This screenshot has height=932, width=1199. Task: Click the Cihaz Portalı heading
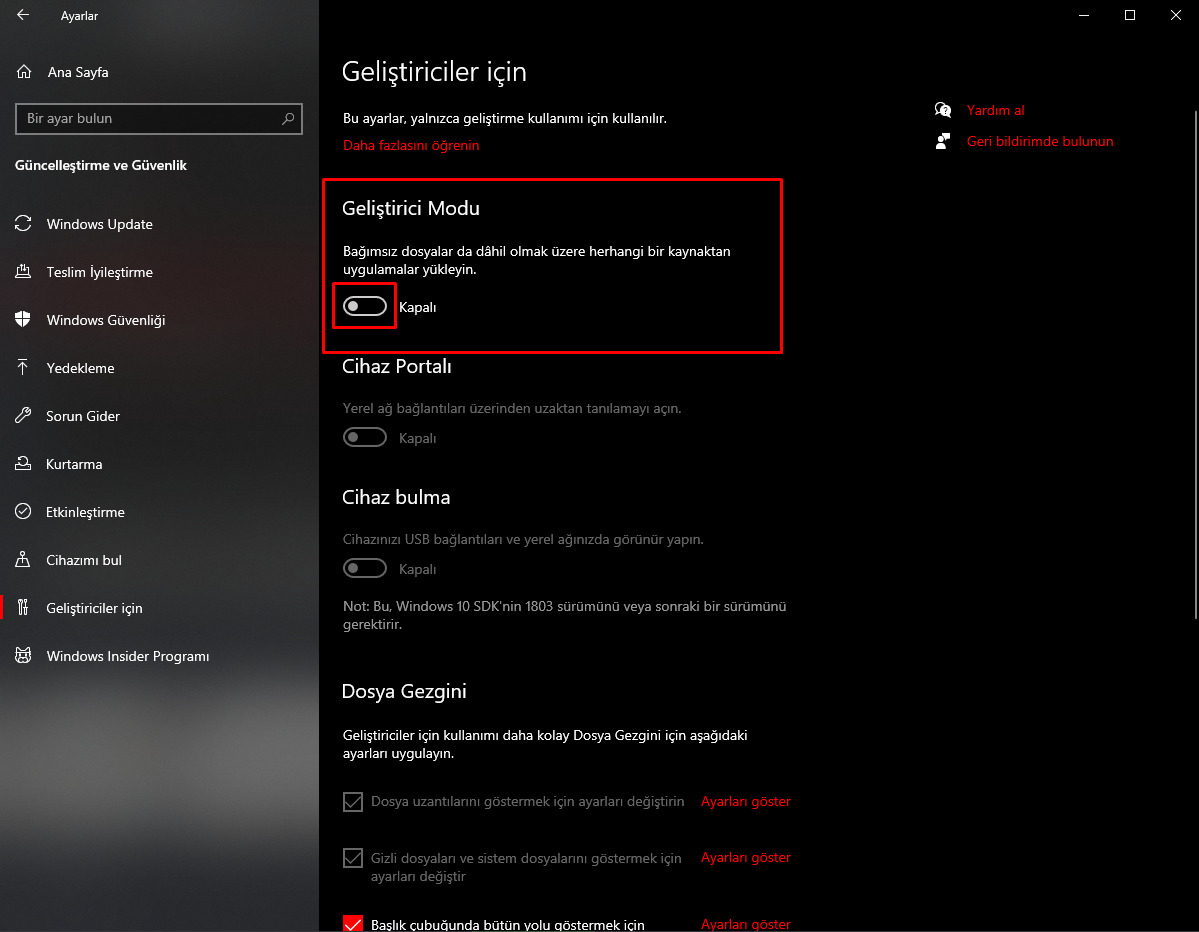(x=396, y=366)
